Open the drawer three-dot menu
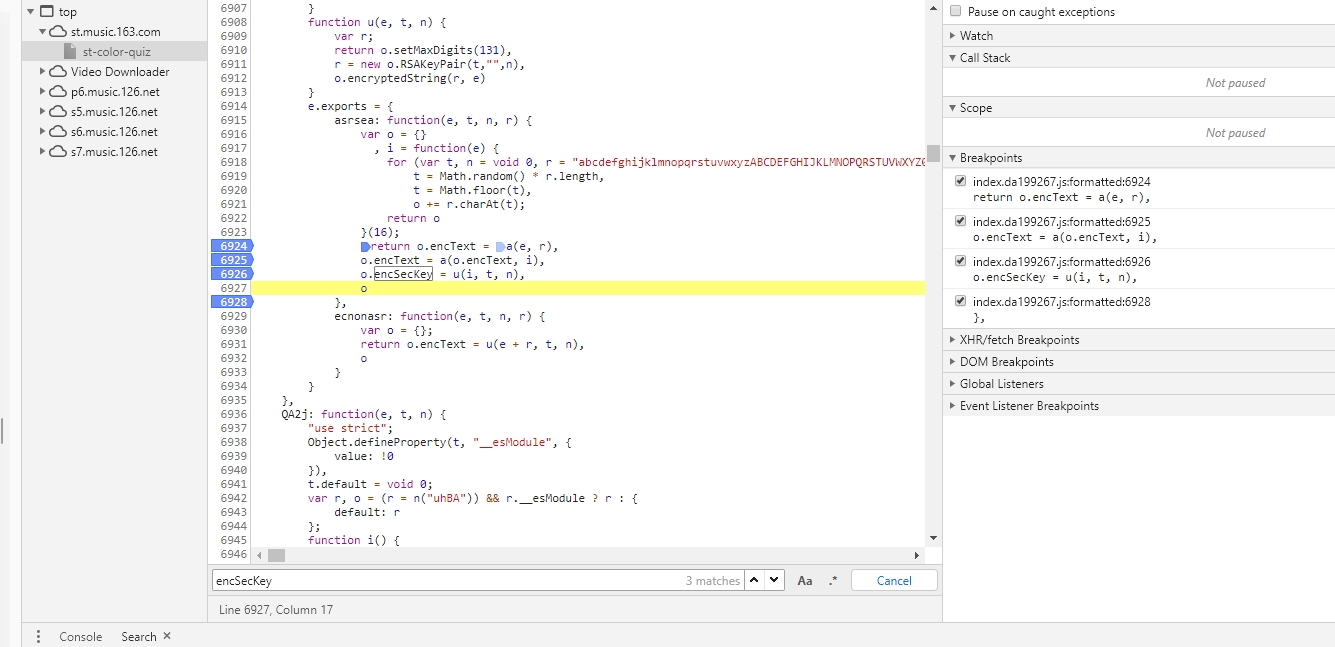 point(38,636)
